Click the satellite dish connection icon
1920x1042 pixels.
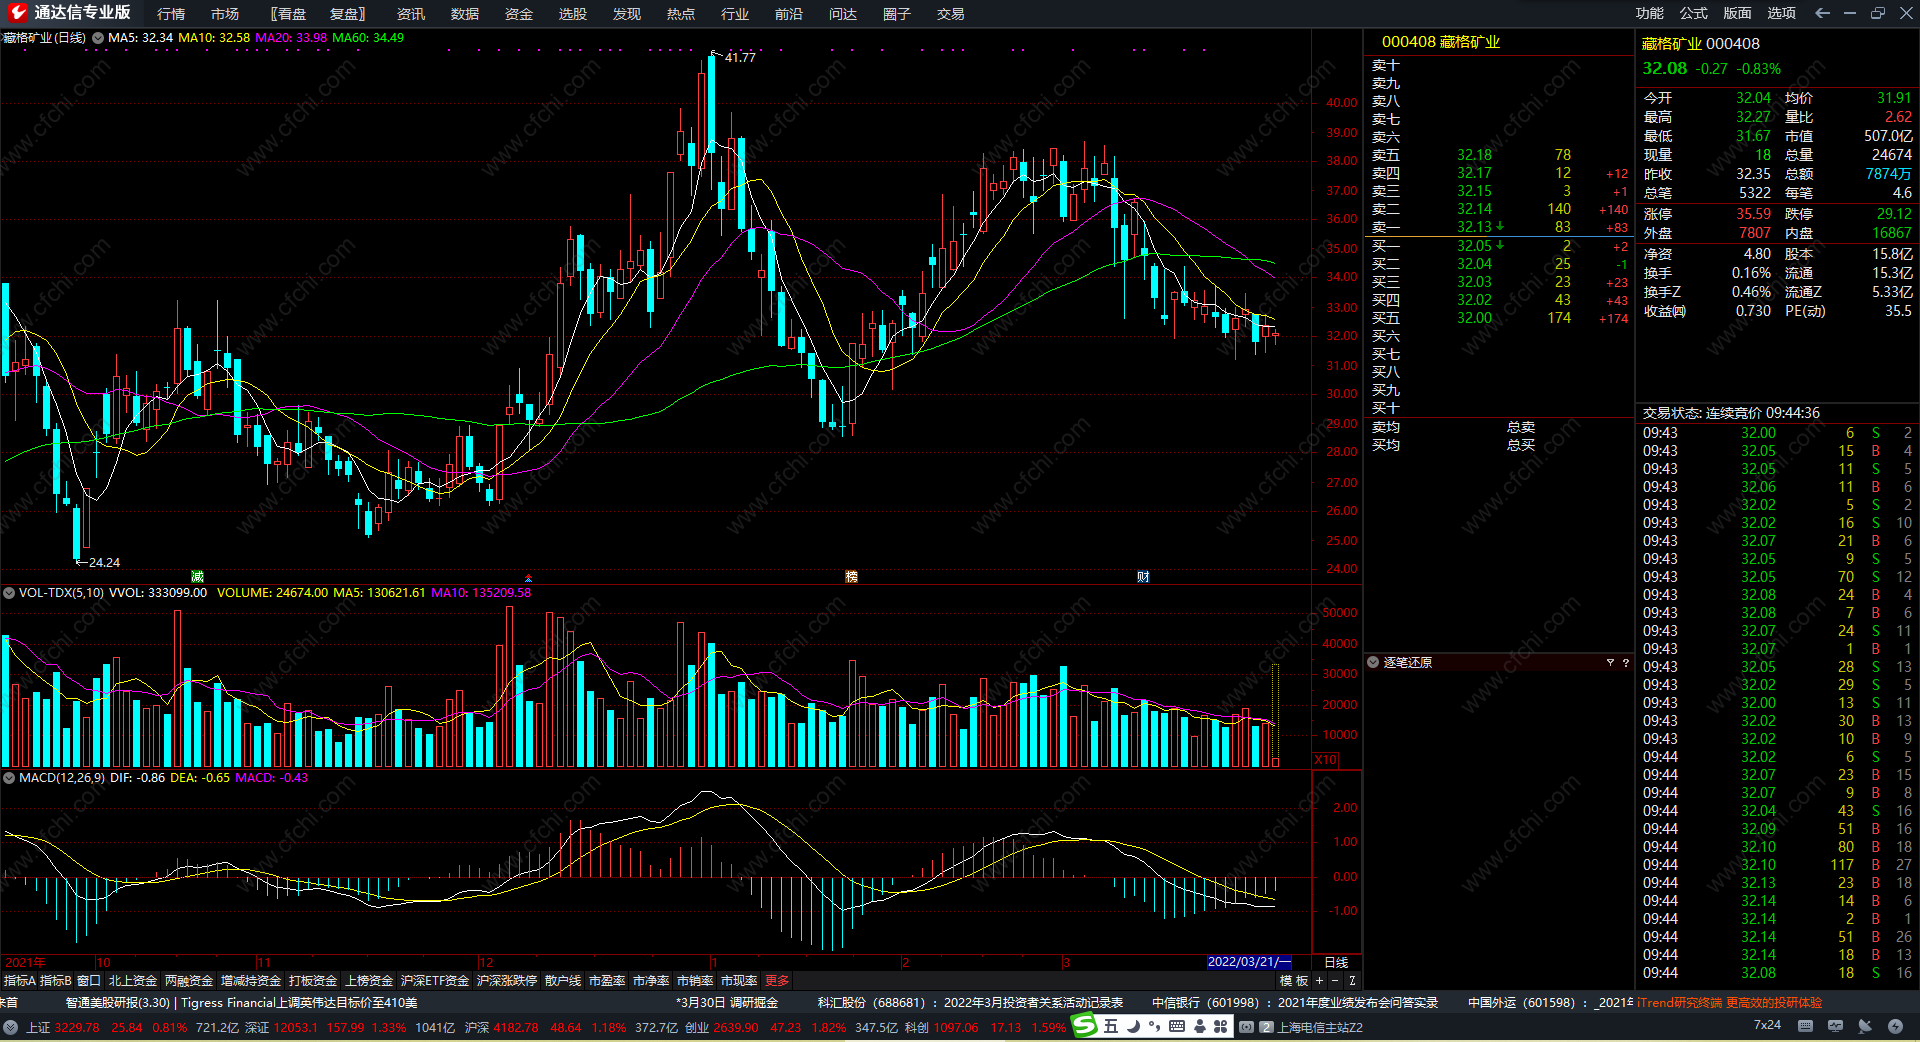[1865, 1026]
